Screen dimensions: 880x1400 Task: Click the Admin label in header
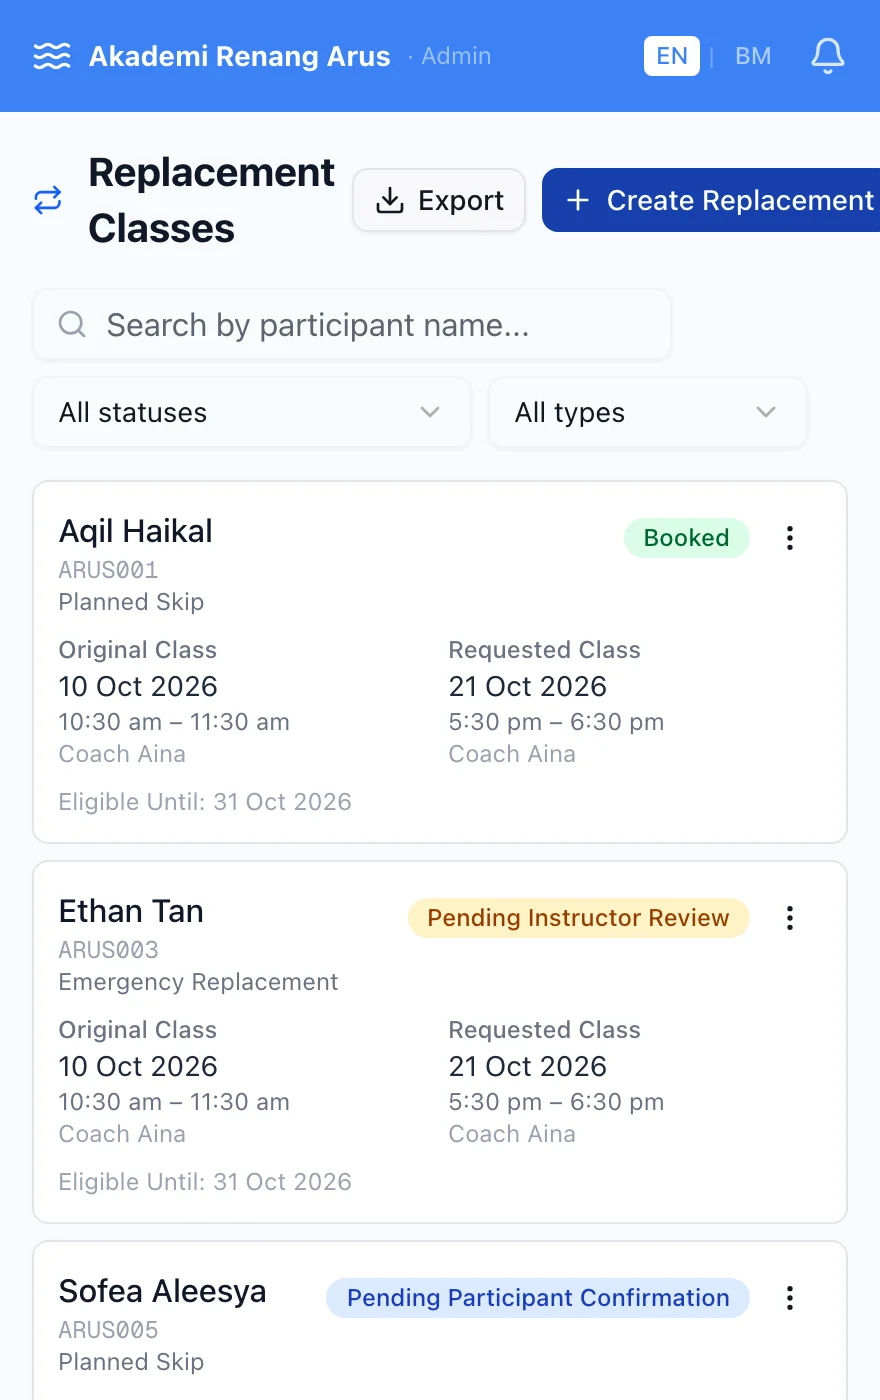(456, 56)
